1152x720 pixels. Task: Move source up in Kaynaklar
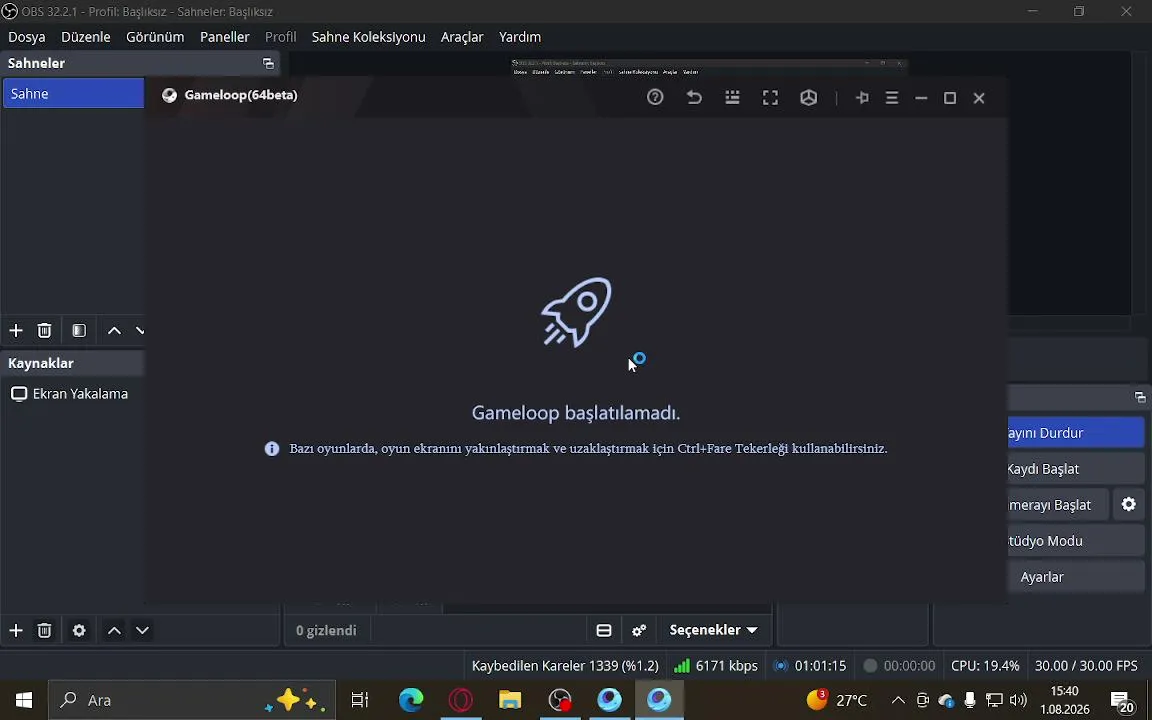click(115, 630)
